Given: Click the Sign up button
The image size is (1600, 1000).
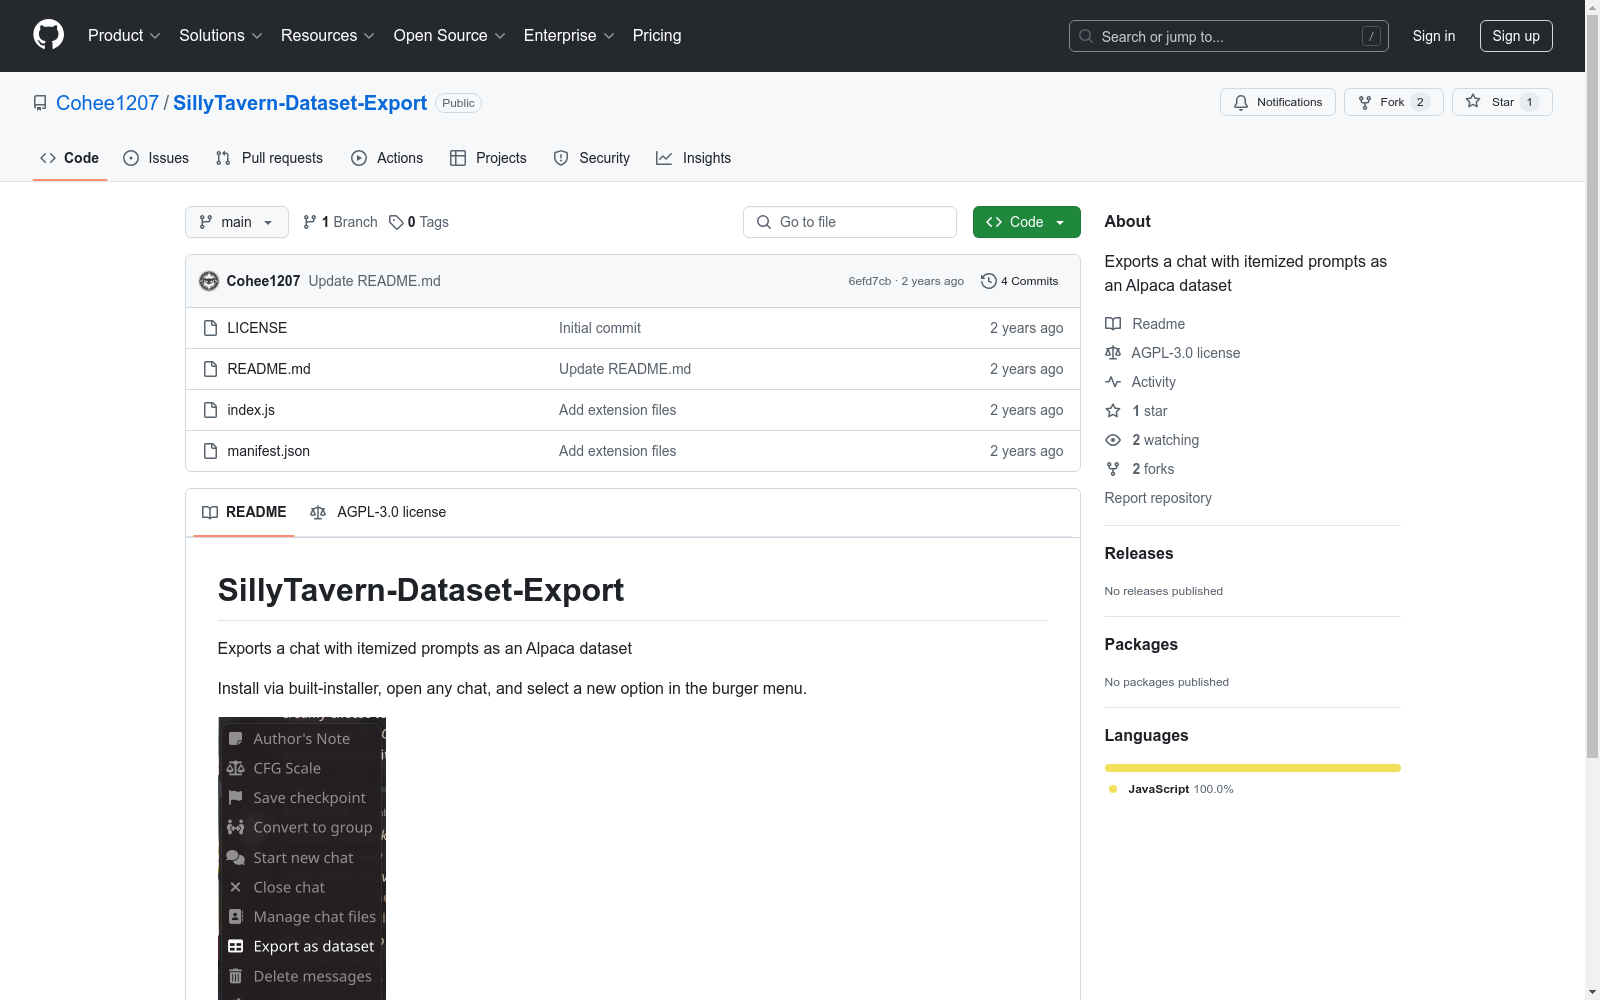Looking at the screenshot, I should click(x=1516, y=36).
